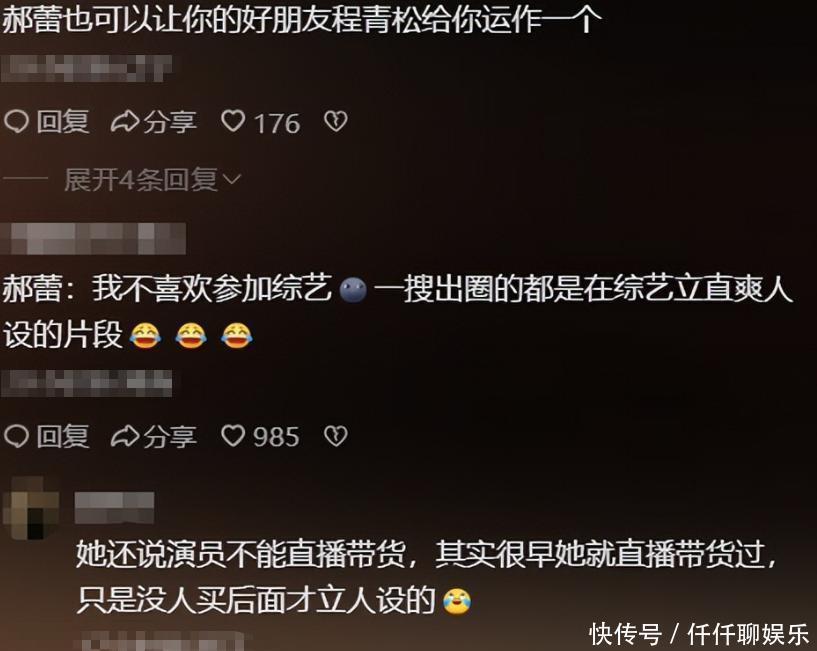817x651 pixels.
Task: Click 回复 text under 176-like comment
Action: [x=63, y=121]
